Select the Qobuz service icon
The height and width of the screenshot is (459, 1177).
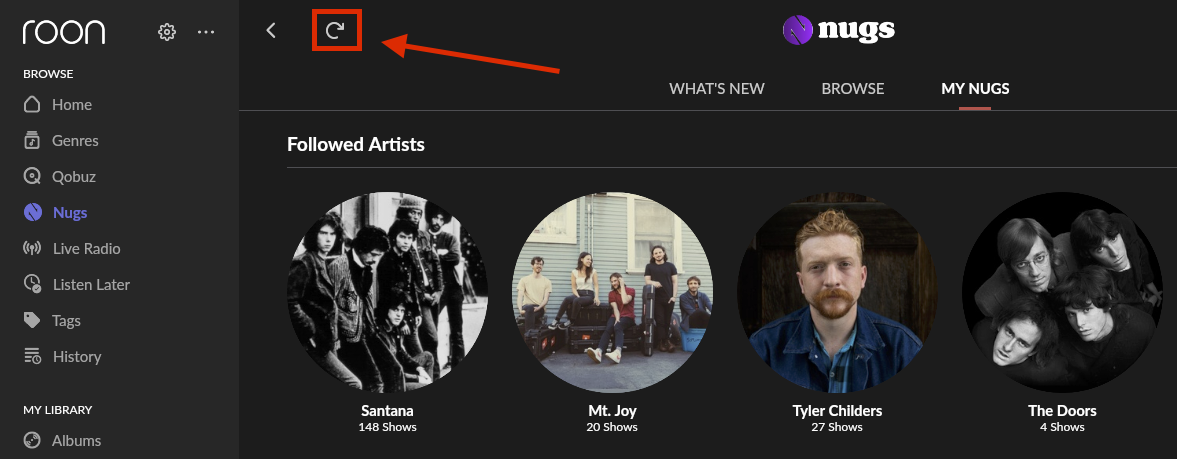point(32,177)
